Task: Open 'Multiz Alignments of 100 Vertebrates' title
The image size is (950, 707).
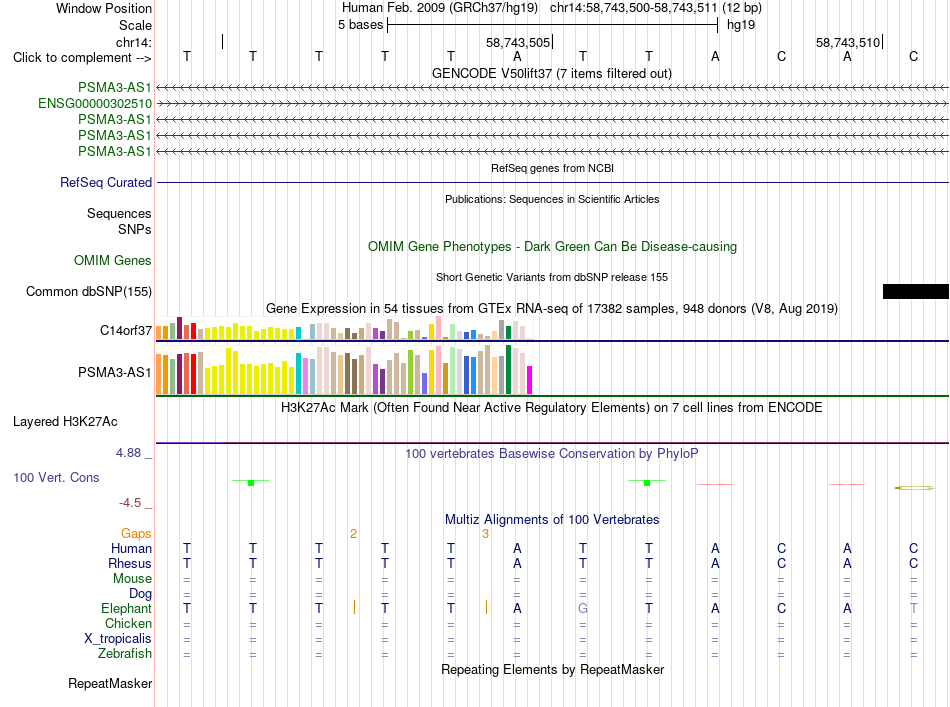Action: [552, 519]
